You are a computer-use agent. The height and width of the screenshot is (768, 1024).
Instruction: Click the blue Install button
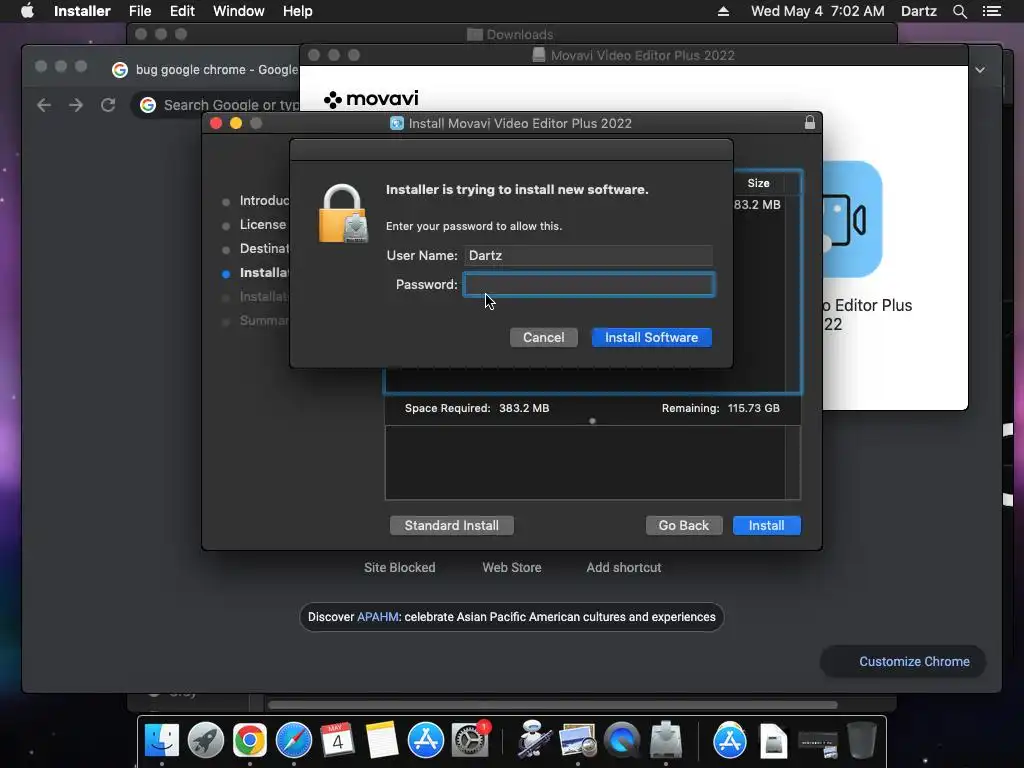(766, 526)
